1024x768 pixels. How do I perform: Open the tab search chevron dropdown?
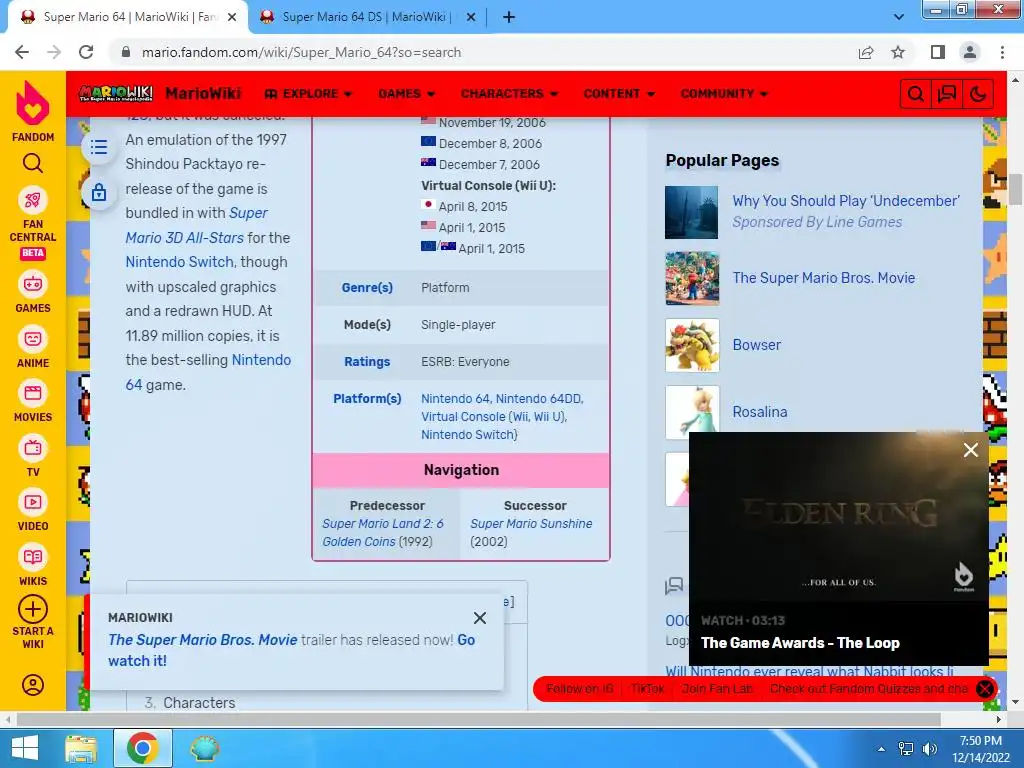click(899, 17)
